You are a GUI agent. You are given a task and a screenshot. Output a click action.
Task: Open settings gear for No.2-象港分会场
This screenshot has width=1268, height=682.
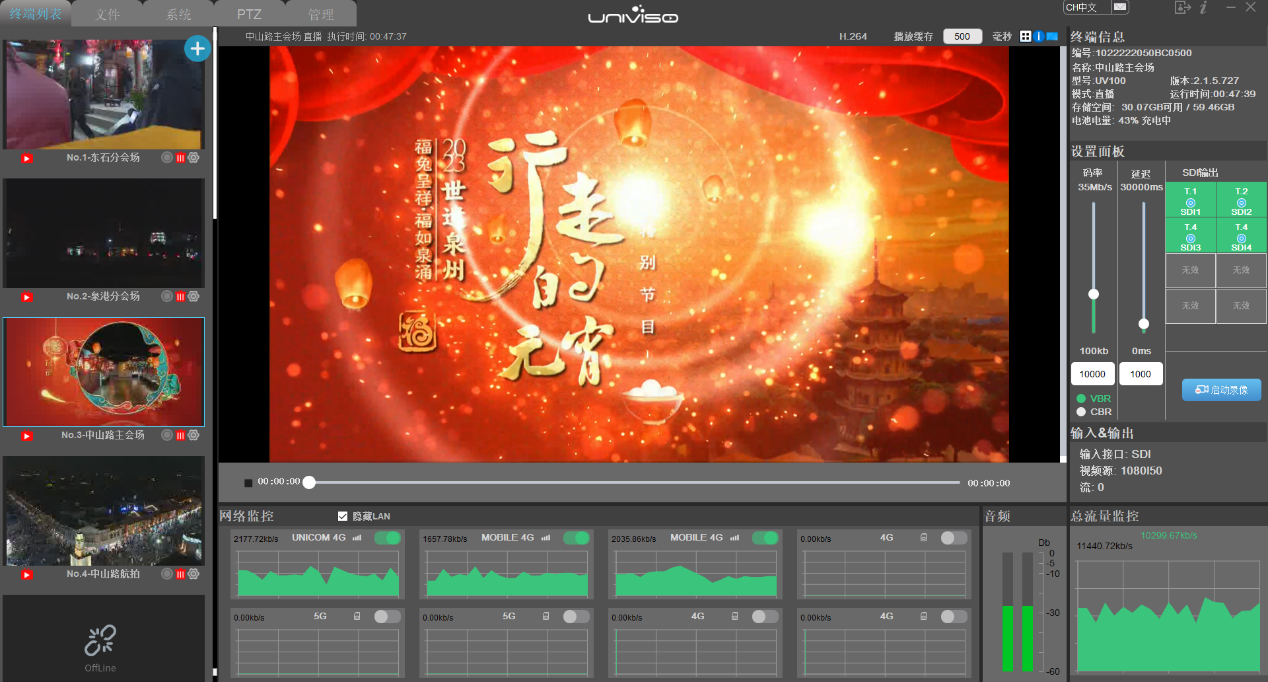194,297
